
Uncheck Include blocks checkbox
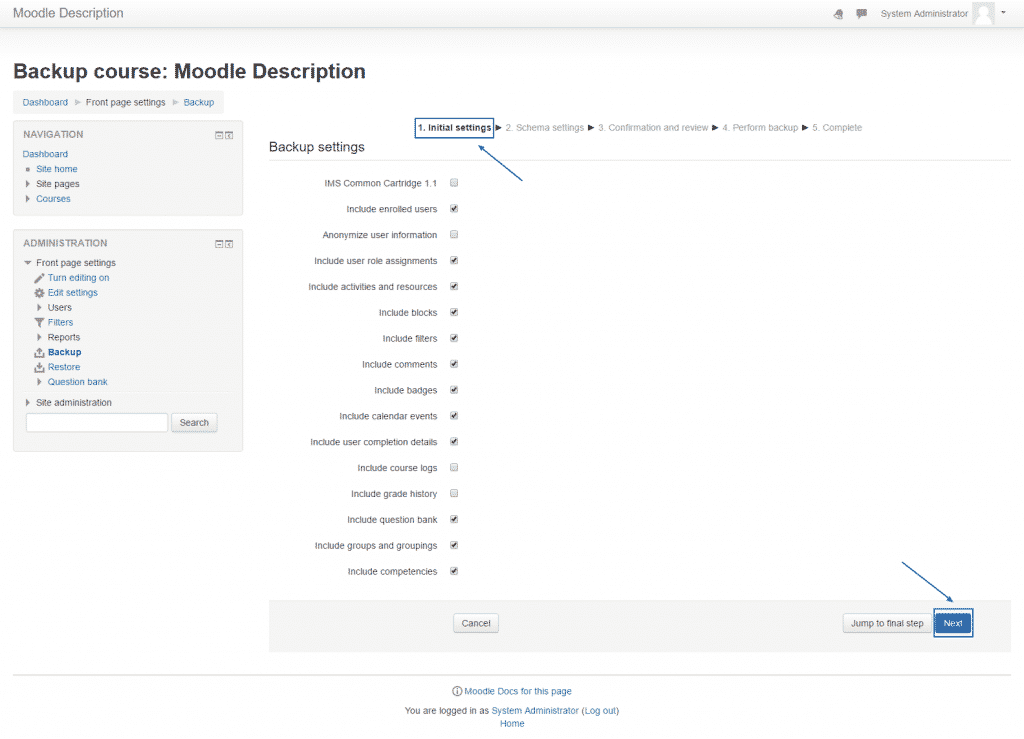point(454,312)
